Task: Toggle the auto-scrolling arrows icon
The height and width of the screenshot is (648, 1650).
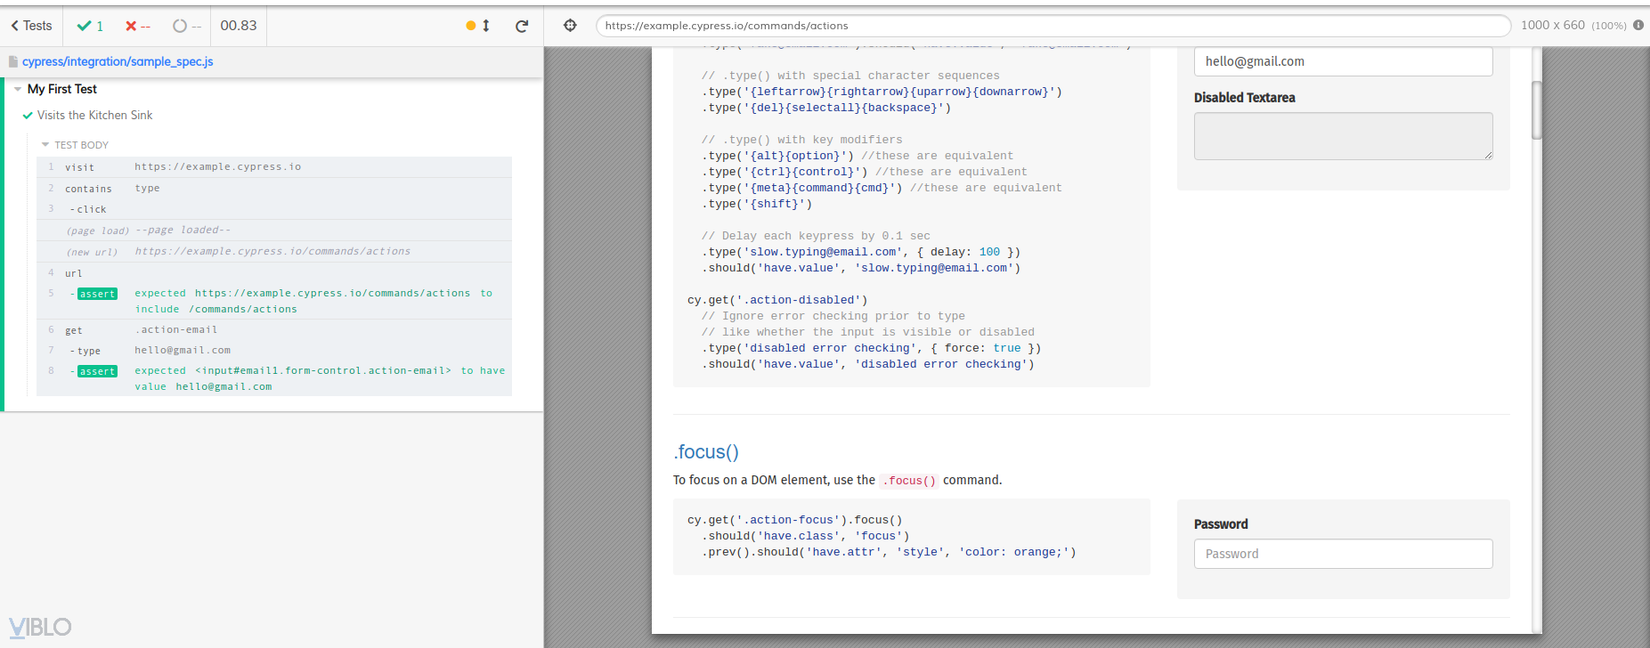Action: click(x=486, y=26)
